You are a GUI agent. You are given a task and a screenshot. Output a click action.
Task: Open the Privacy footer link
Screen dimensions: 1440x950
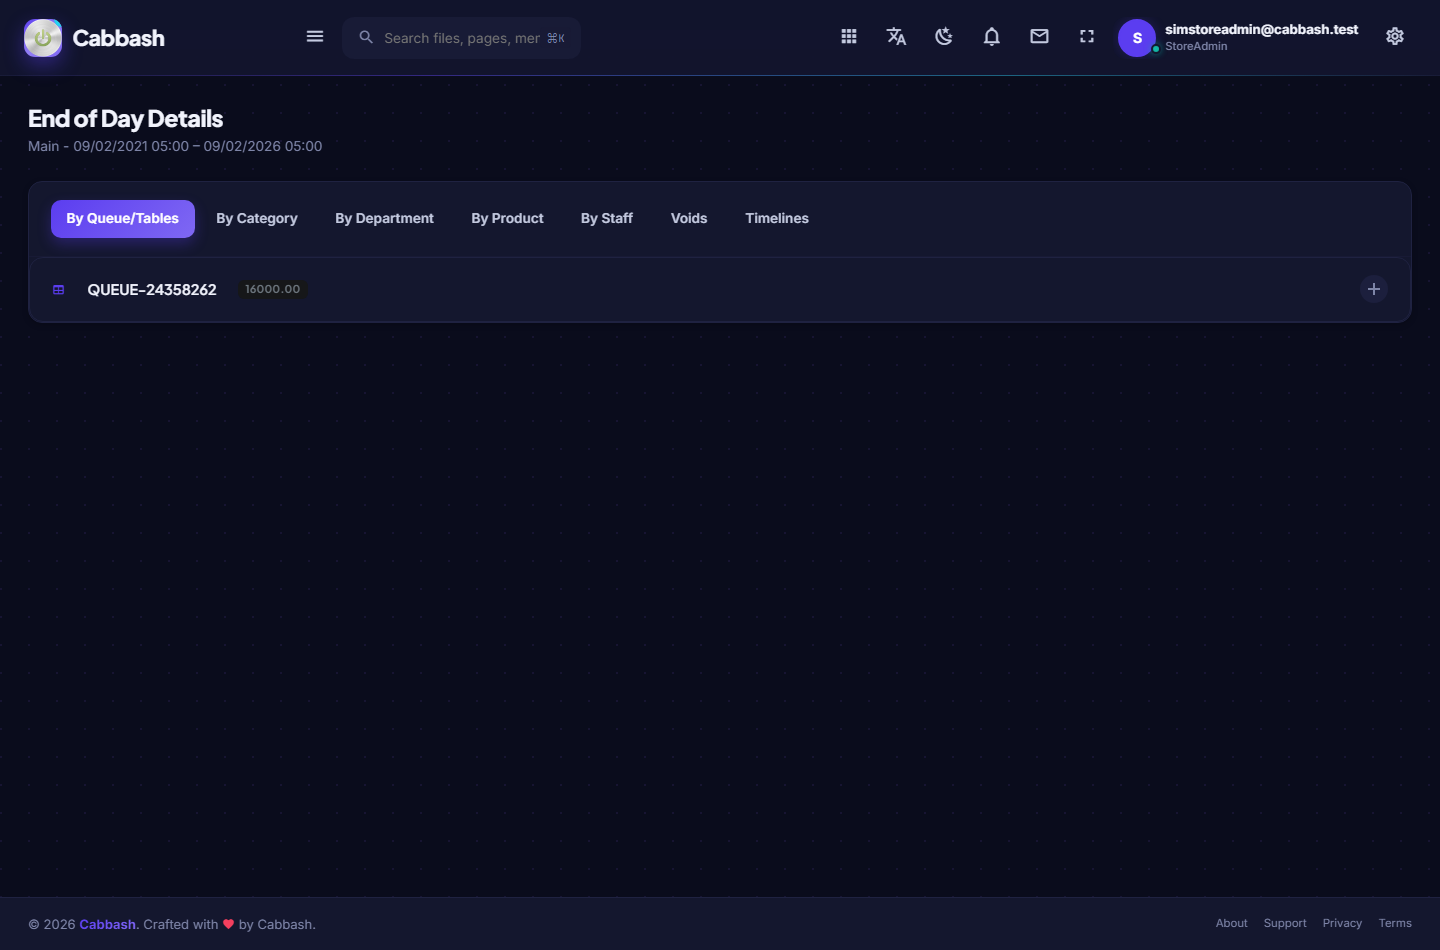click(1342, 924)
